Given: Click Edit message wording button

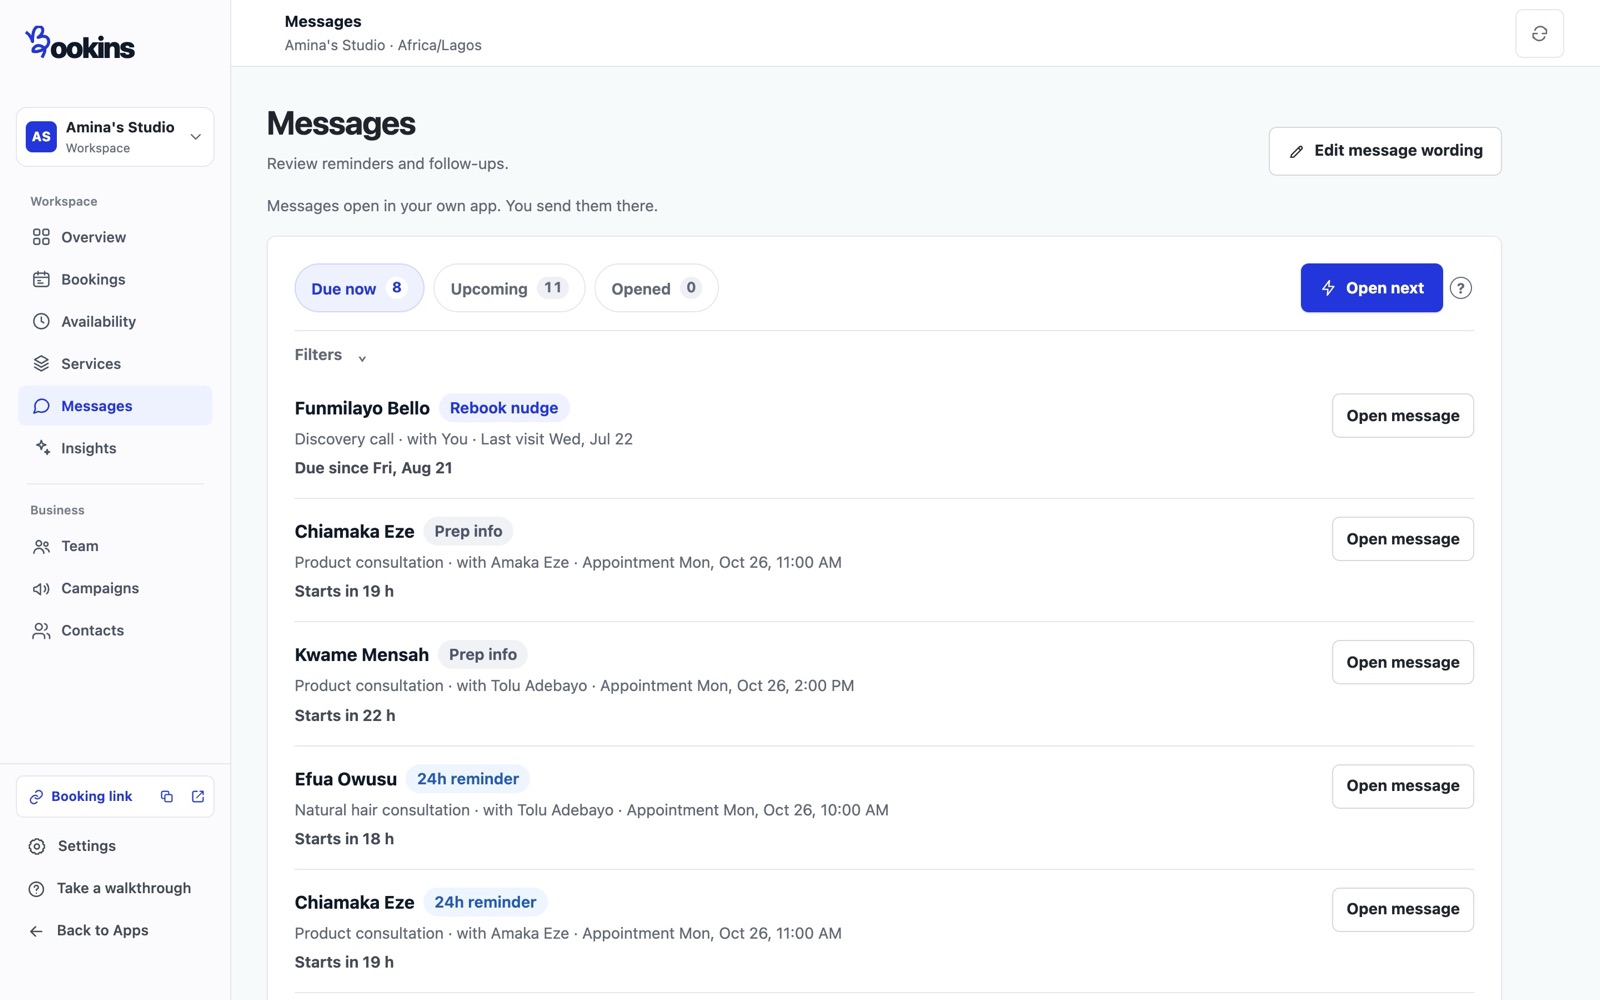Looking at the screenshot, I should pyautogui.click(x=1385, y=151).
